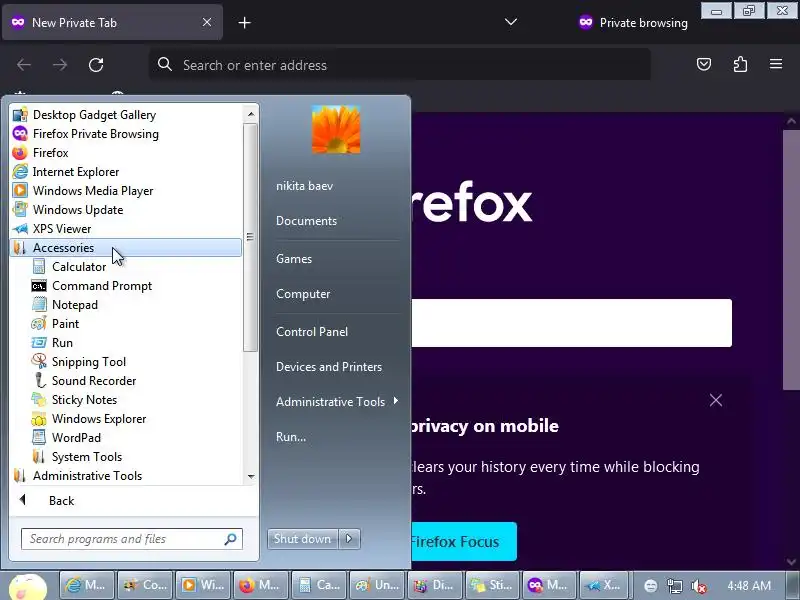Open Run... in the right pane

pos(291,437)
